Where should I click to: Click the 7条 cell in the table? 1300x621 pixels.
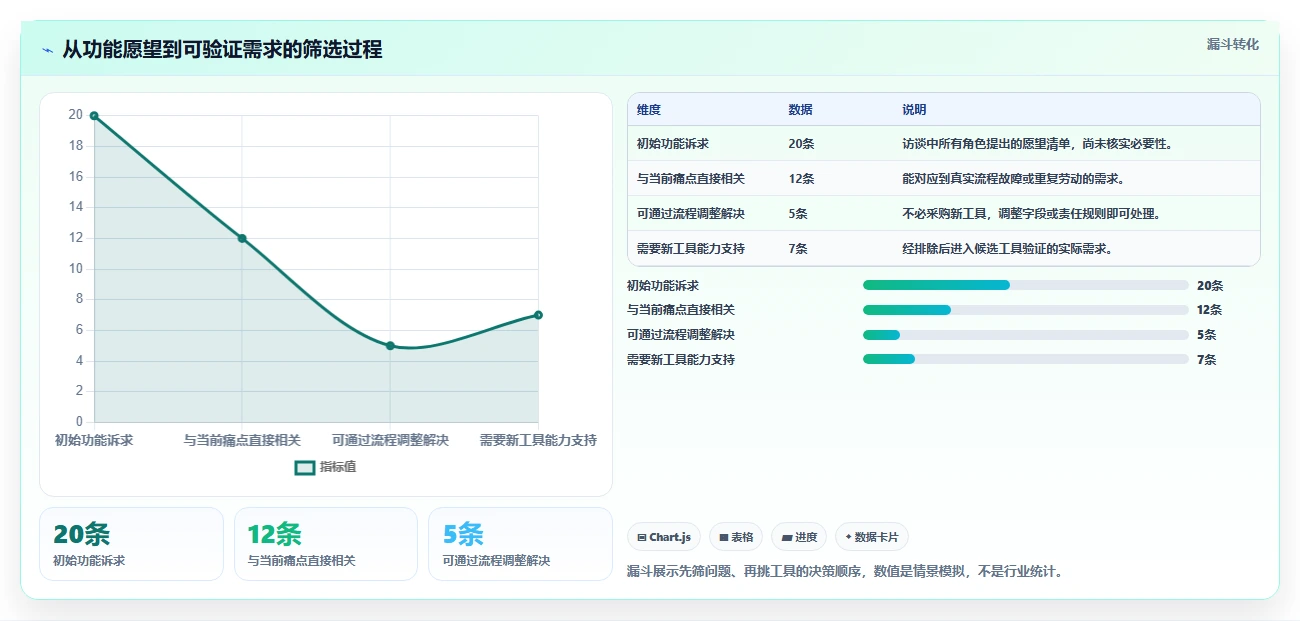point(798,249)
